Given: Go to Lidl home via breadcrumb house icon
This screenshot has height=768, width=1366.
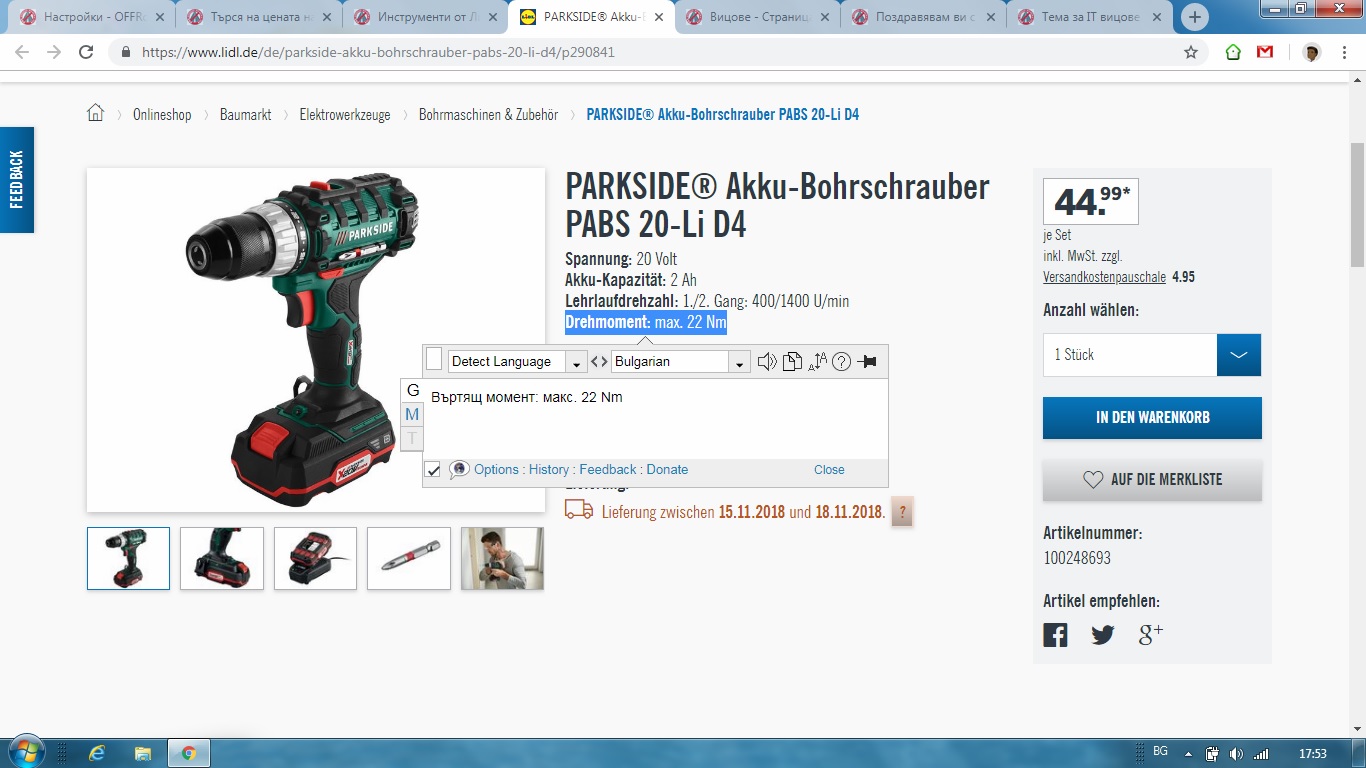Looking at the screenshot, I should click(96, 113).
